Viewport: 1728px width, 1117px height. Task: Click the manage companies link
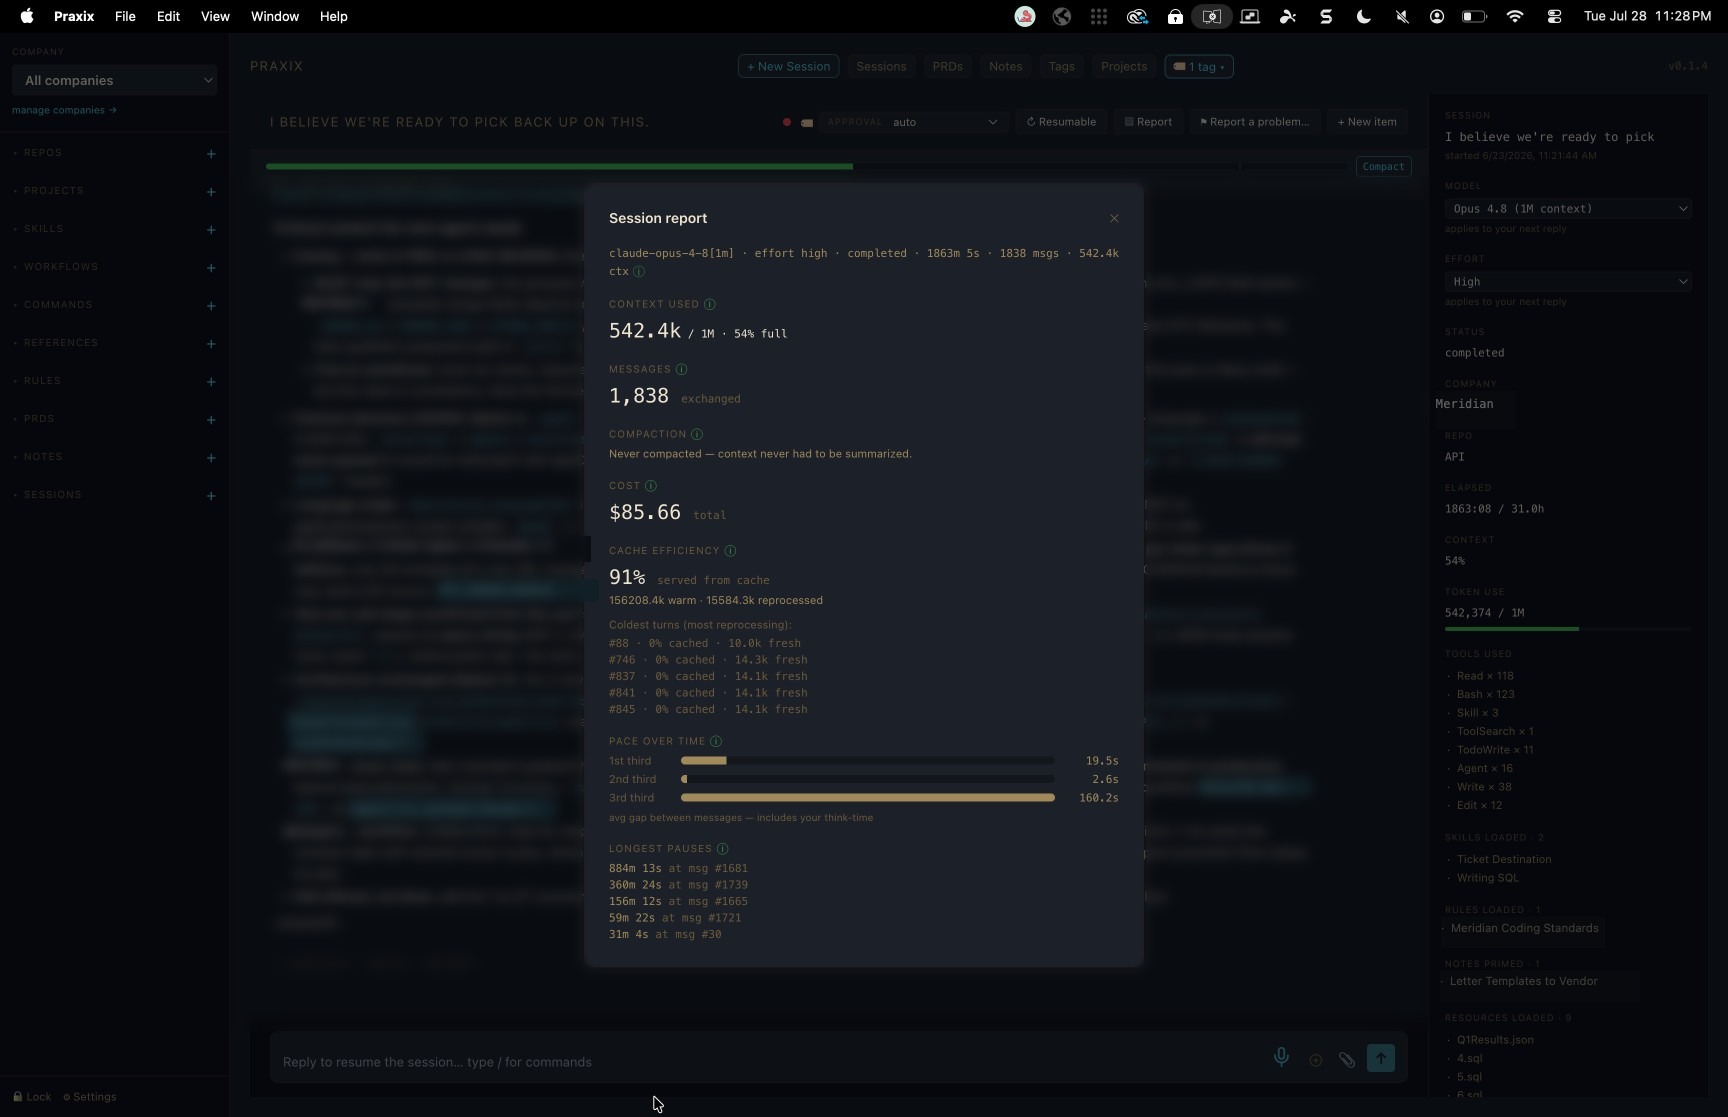(x=64, y=110)
